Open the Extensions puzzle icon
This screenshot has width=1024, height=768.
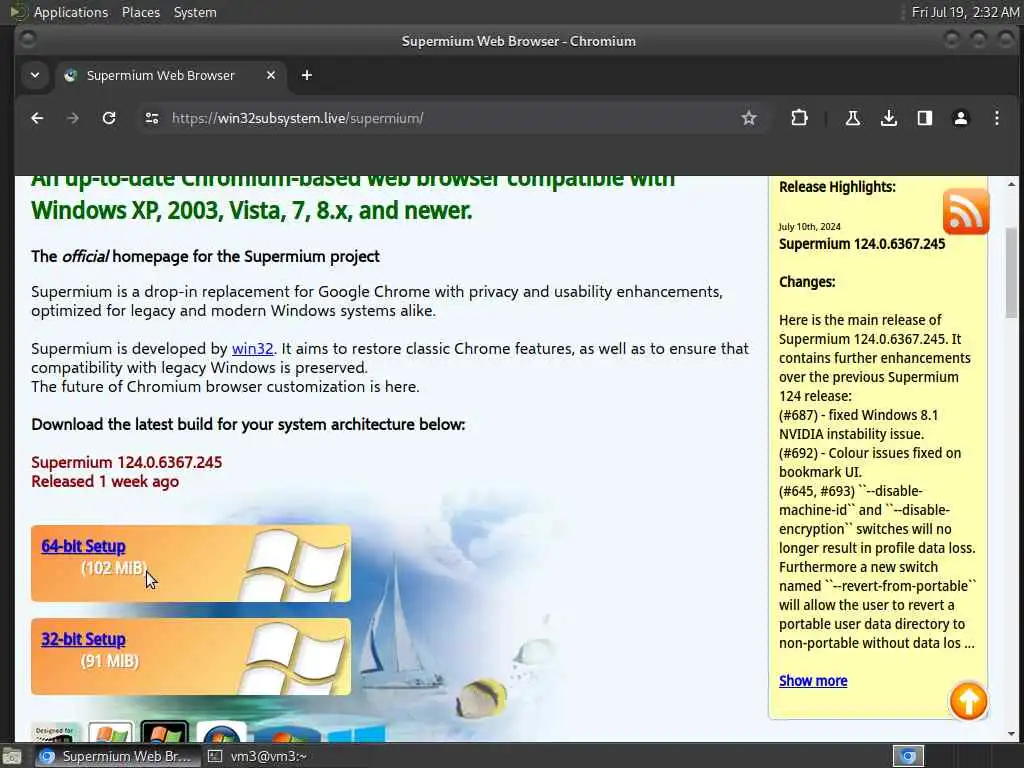click(799, 118)
